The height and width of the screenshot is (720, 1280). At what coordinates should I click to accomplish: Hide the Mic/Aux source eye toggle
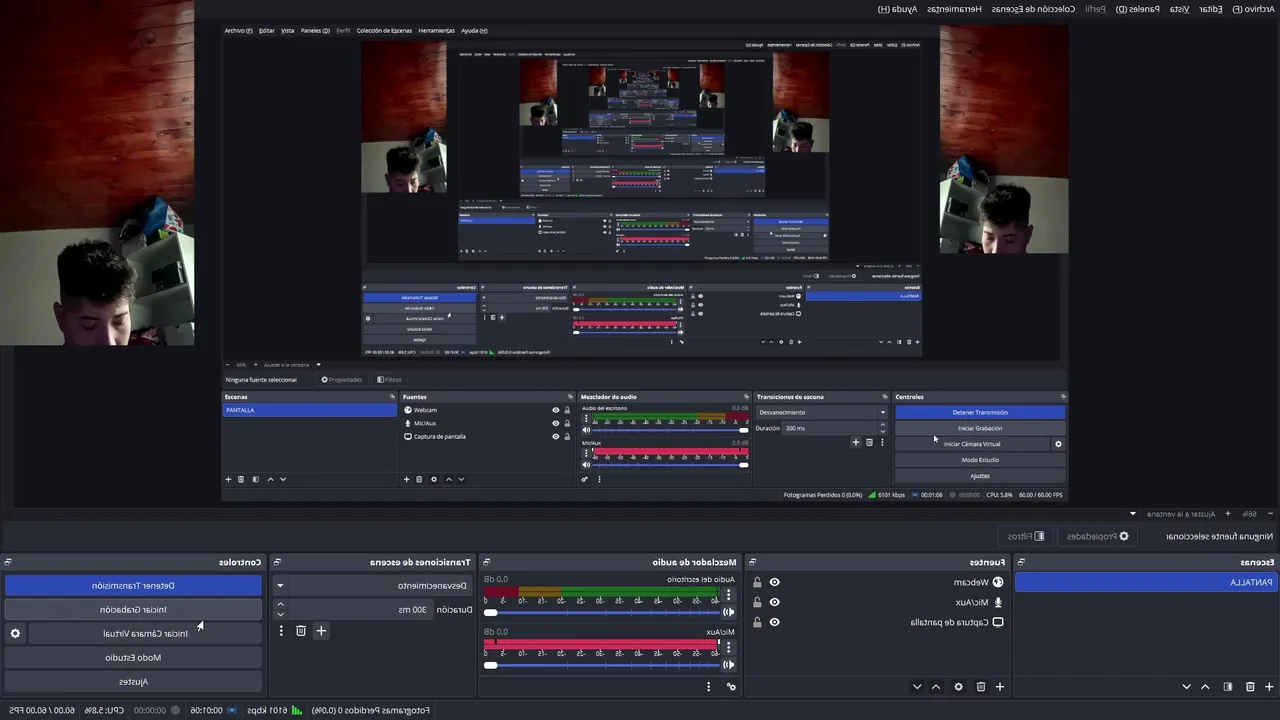774,602
